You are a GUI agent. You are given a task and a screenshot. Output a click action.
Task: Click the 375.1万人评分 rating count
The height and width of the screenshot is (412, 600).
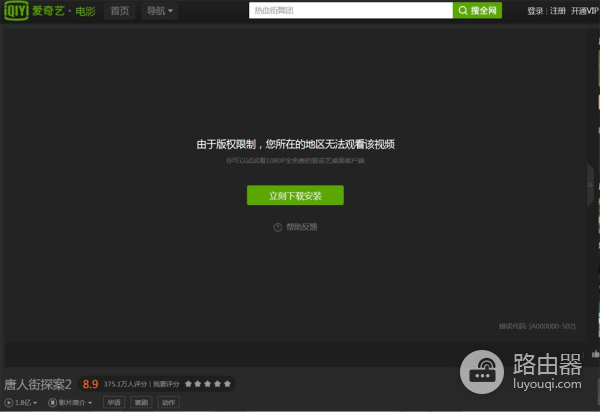click(x=125, y=384)
